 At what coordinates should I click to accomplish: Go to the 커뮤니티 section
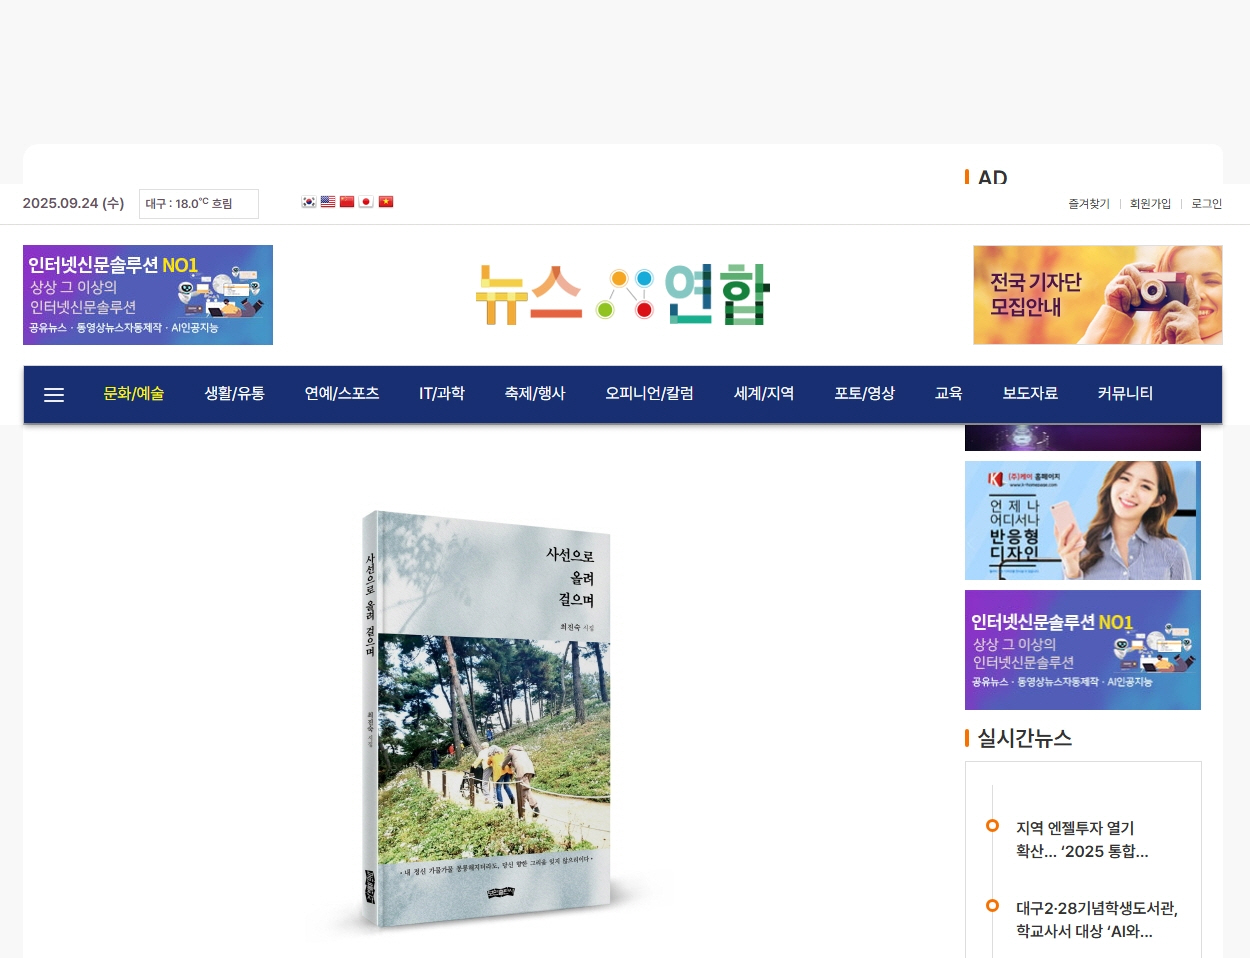(1125, 394)
